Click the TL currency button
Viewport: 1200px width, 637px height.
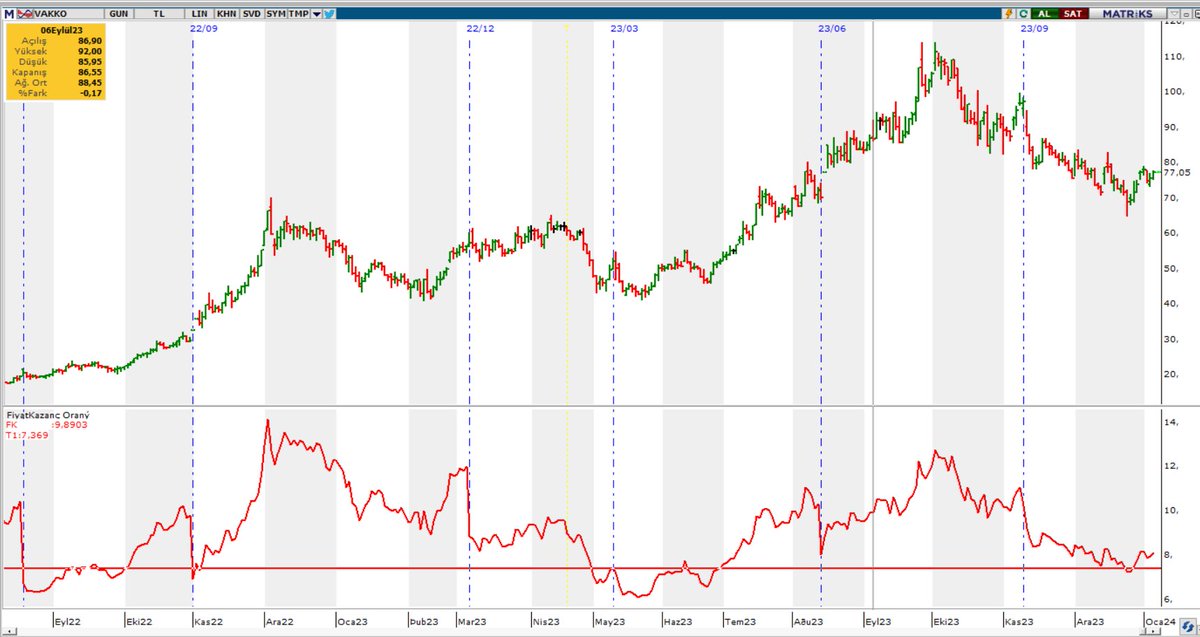pos(157,14)
